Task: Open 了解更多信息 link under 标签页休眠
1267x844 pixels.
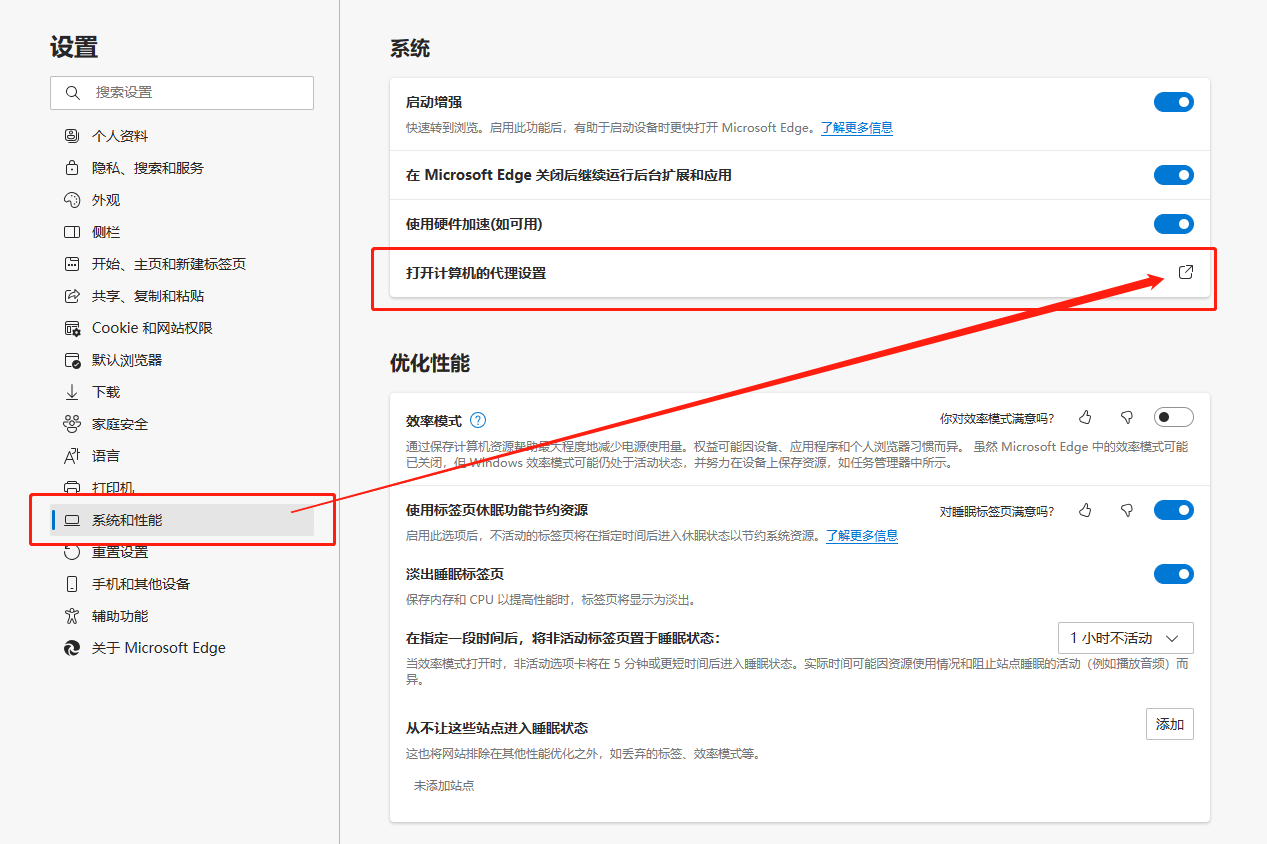Action: coord(862,536)
